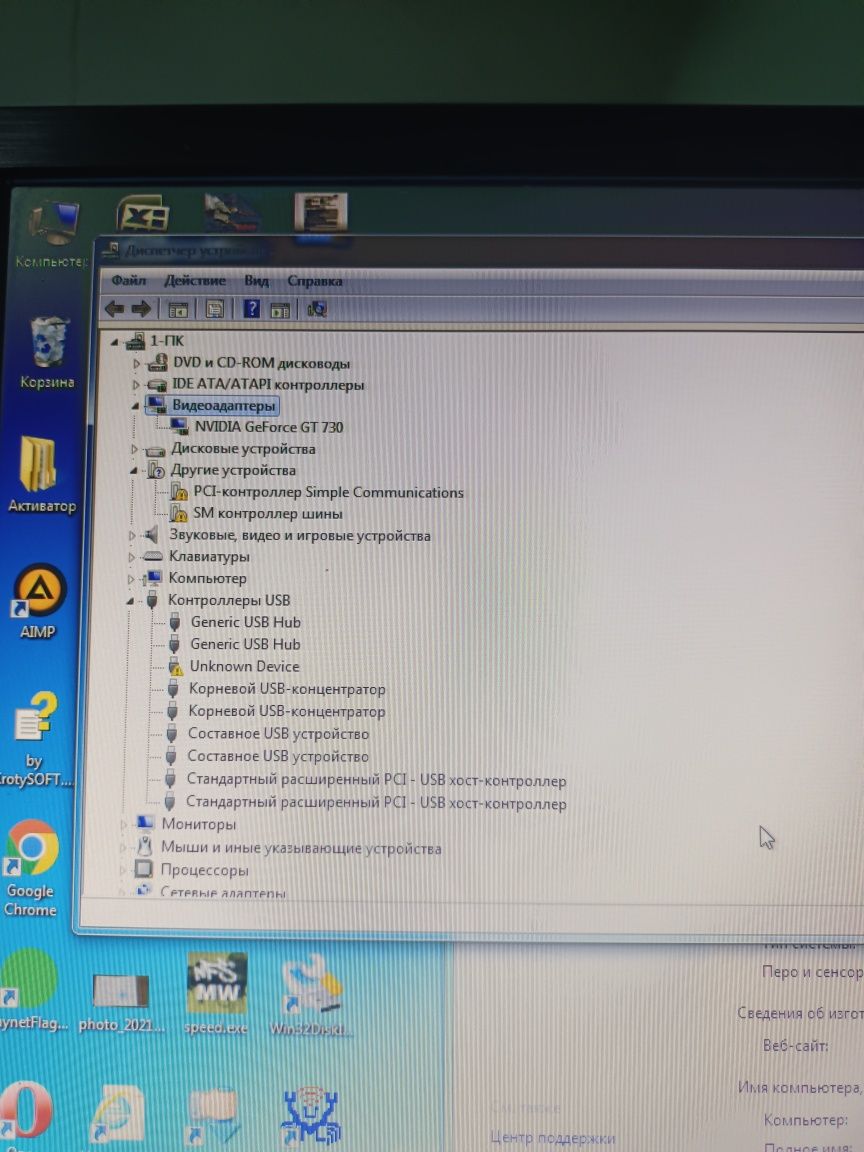Select NVIDIA GeForce GT 730 device
864x1152 pixels.
[x=268, y=427]
